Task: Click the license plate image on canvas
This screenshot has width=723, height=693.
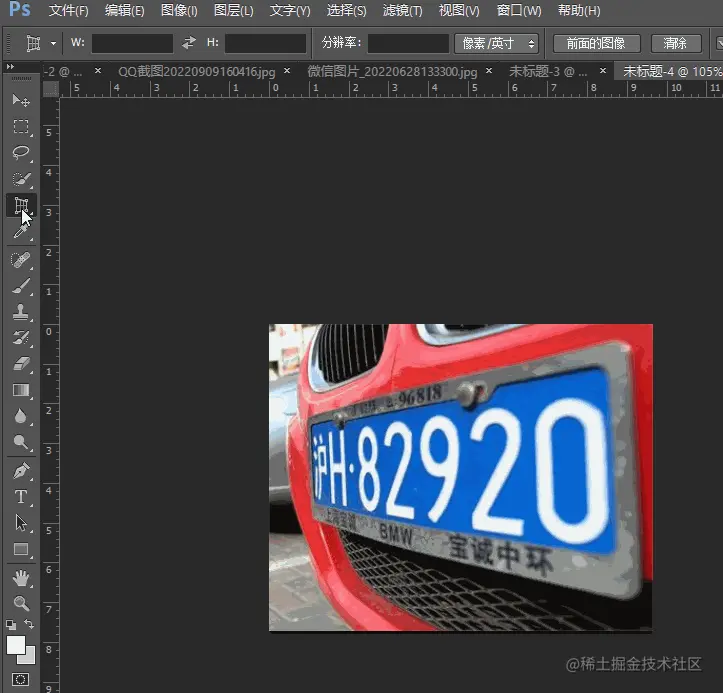Action: click(x=461, y=477)
